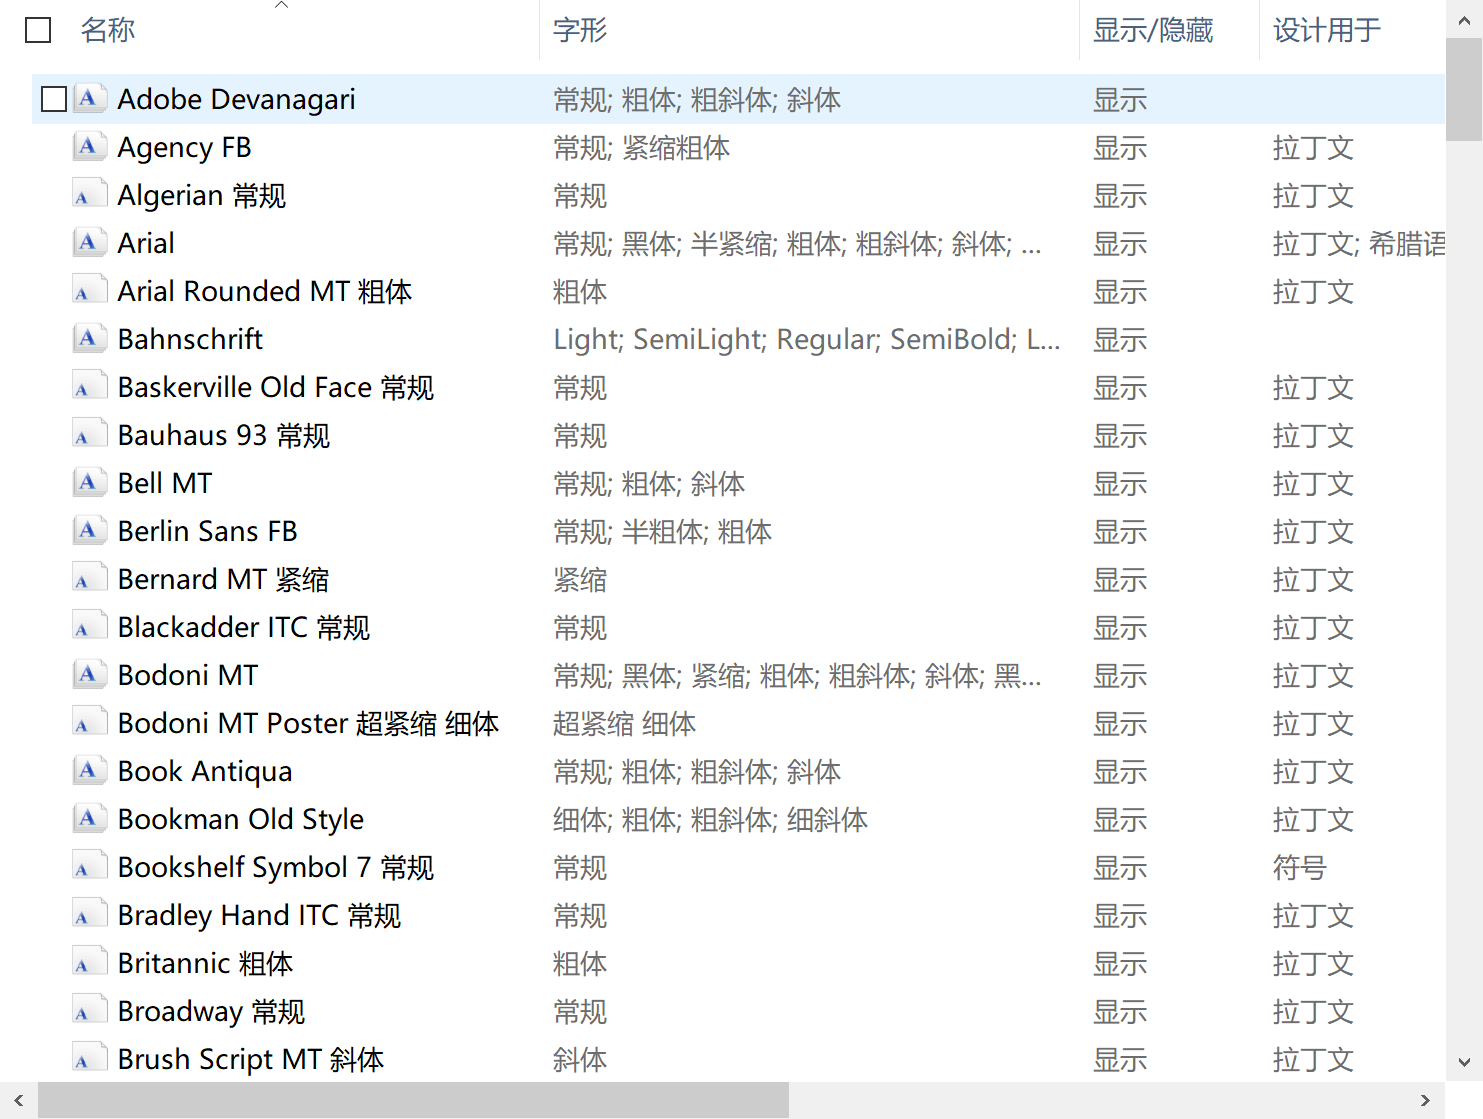Select Baskerville Old Face 常规 name

[276, 387]
